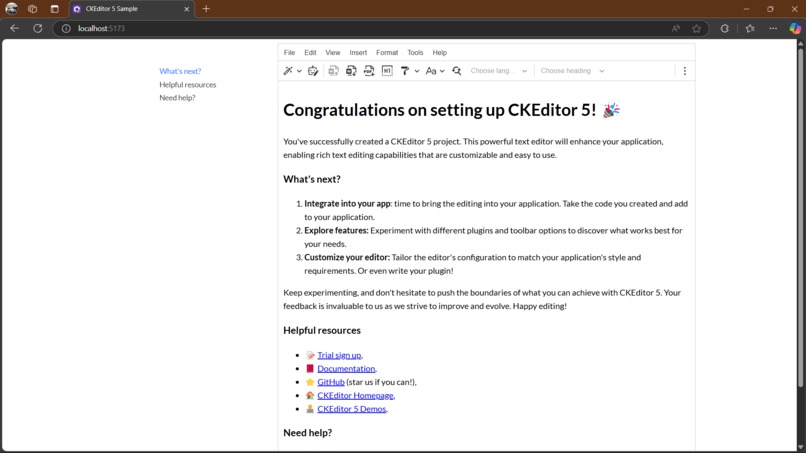The height and width of the screenshot is (453, 806).
Task: Click the Need help? heading in editor
Action: [x=307, y=433]
